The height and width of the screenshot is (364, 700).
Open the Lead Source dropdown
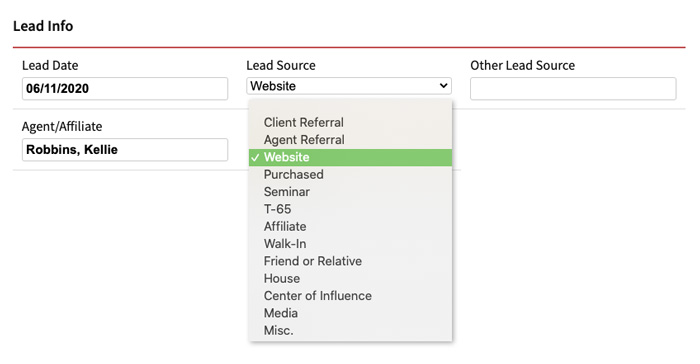[x=349, y=86]
